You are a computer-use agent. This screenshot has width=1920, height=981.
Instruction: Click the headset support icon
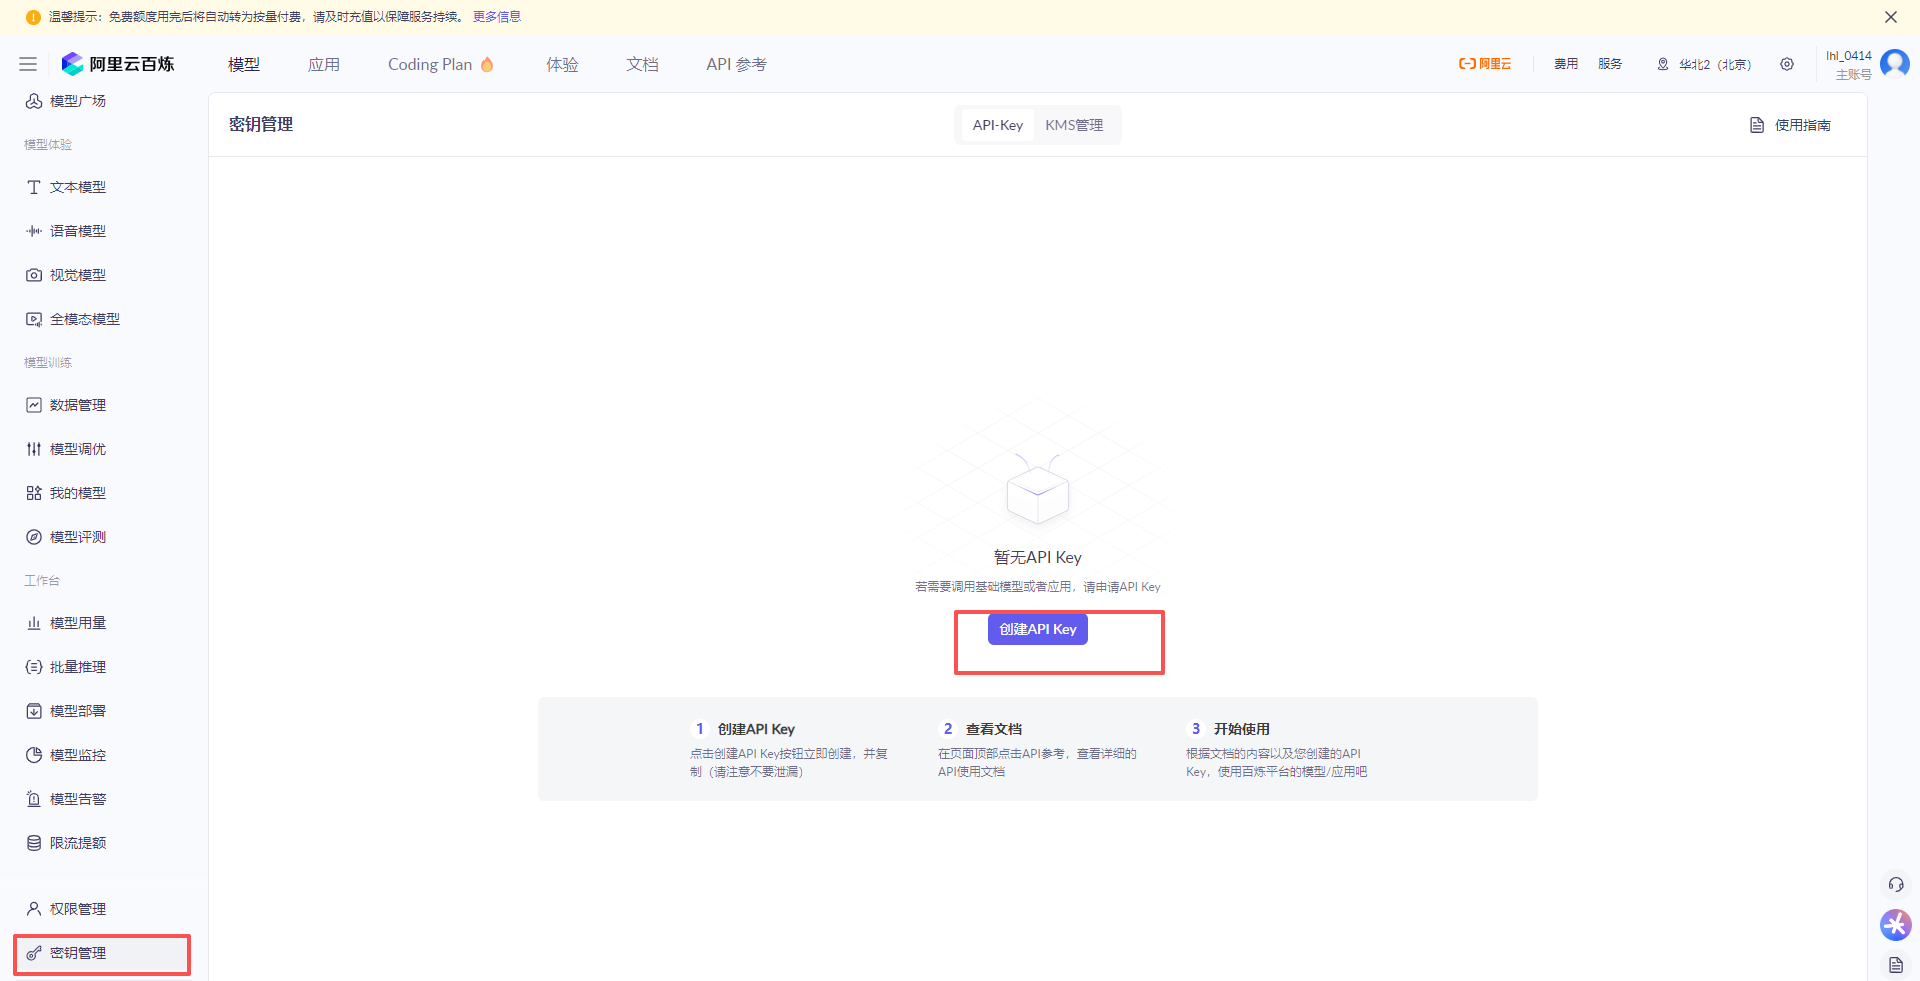1896,885
